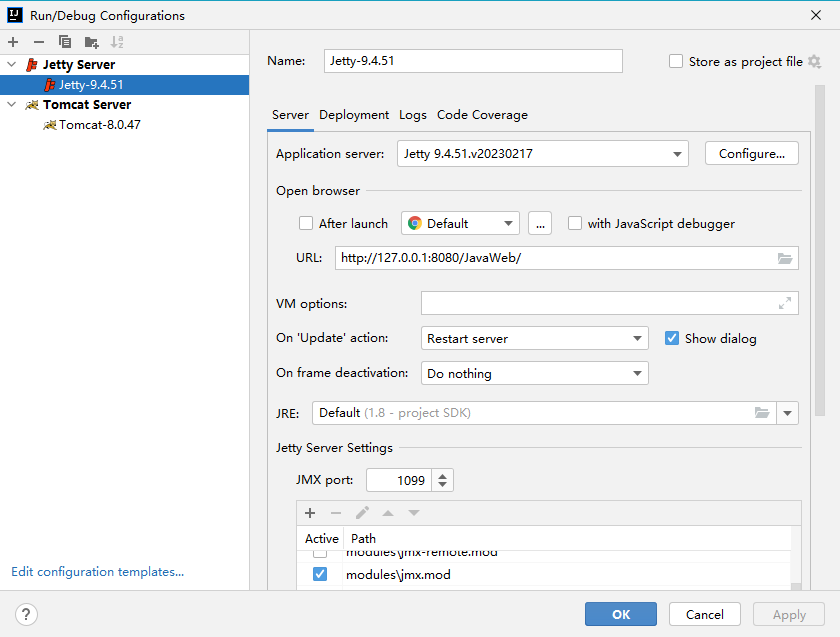Open Edit configuration templates link
This screenshot has width=840, height=637.
point(98,572)
